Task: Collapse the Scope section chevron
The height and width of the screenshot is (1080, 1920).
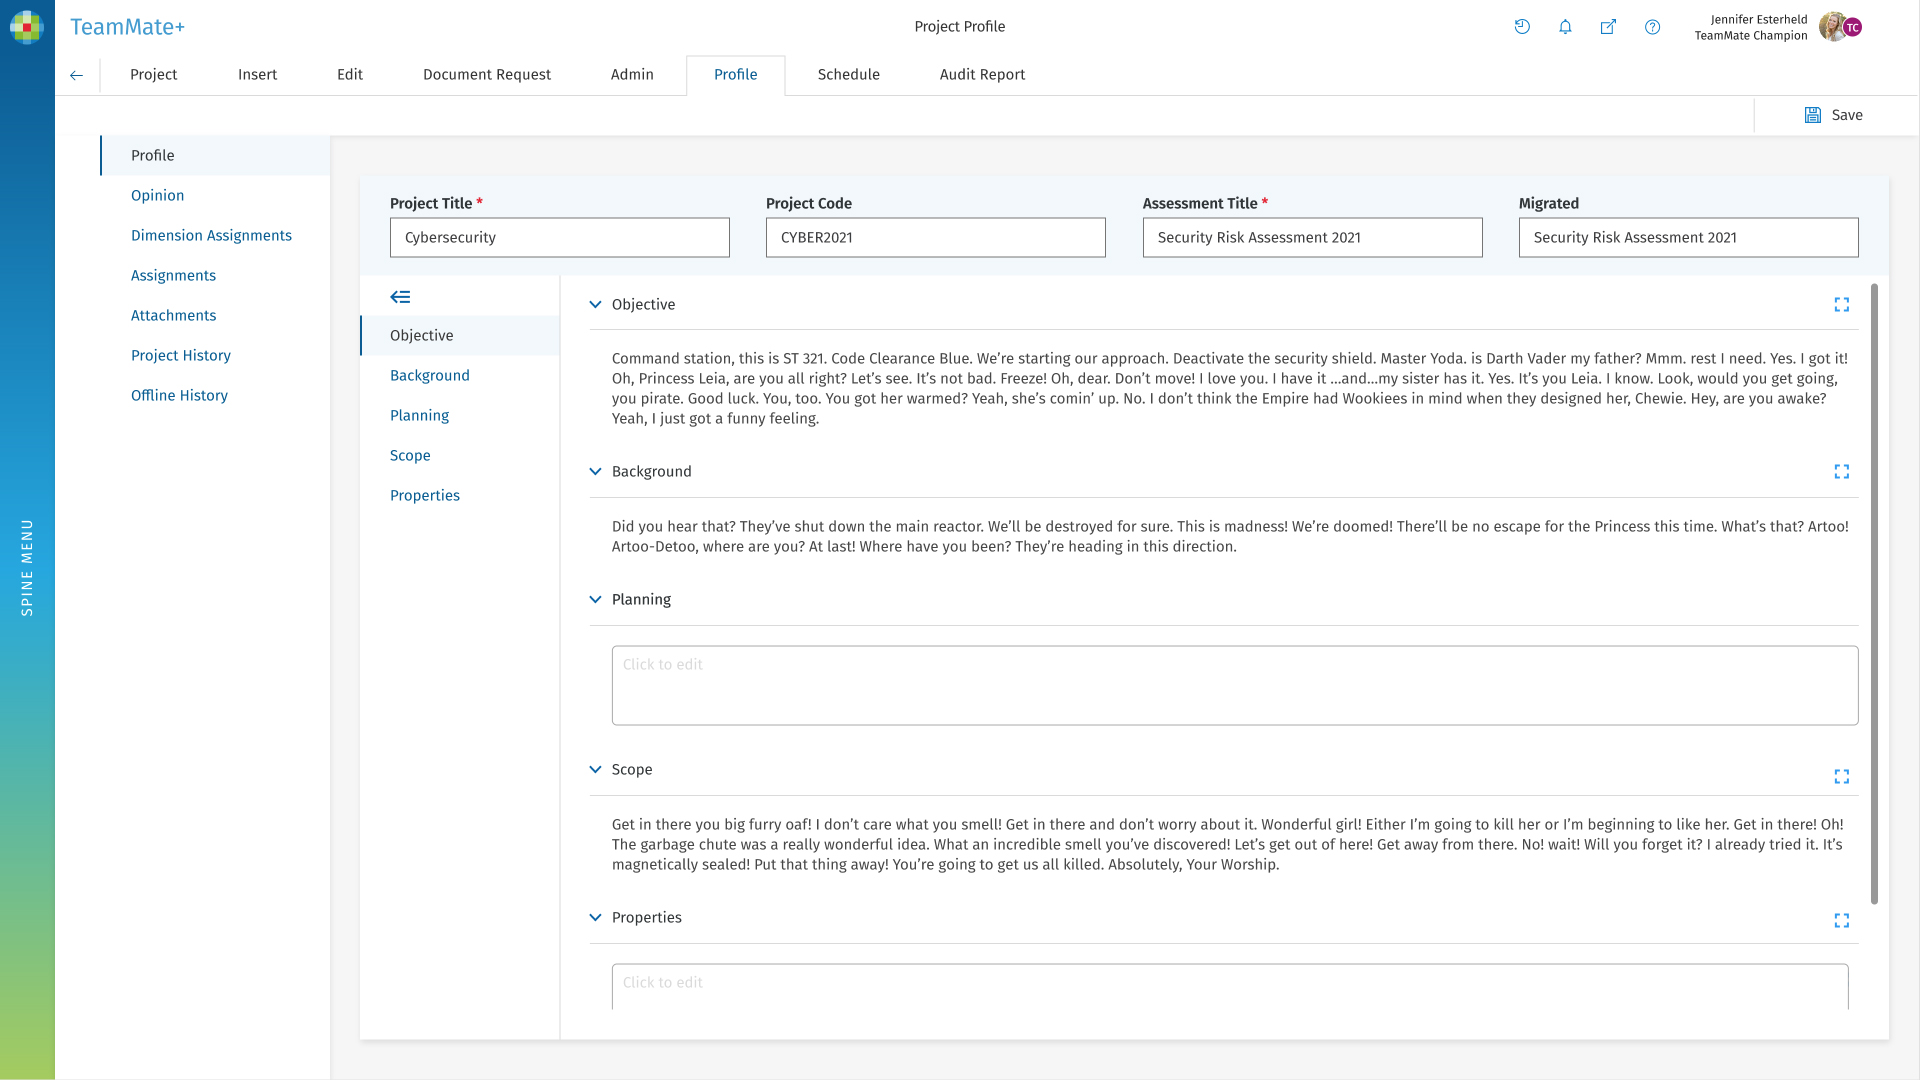Action: [x=595, y=770]
